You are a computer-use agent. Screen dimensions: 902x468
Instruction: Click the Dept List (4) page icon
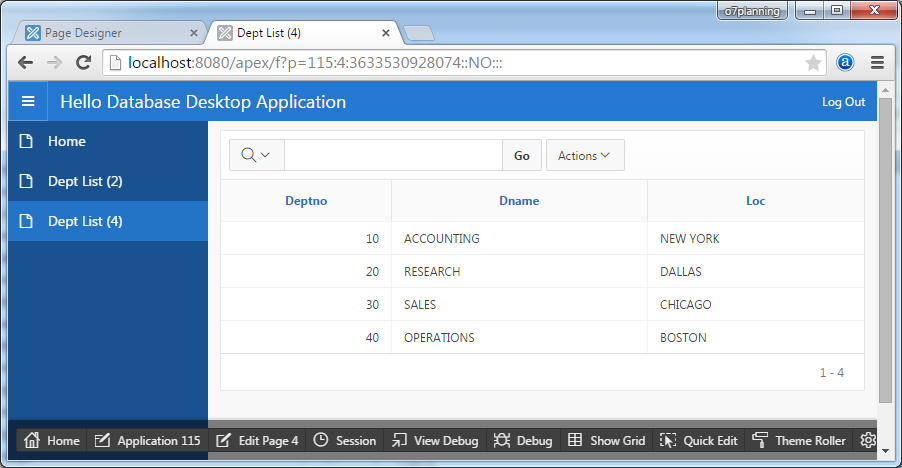26,221
